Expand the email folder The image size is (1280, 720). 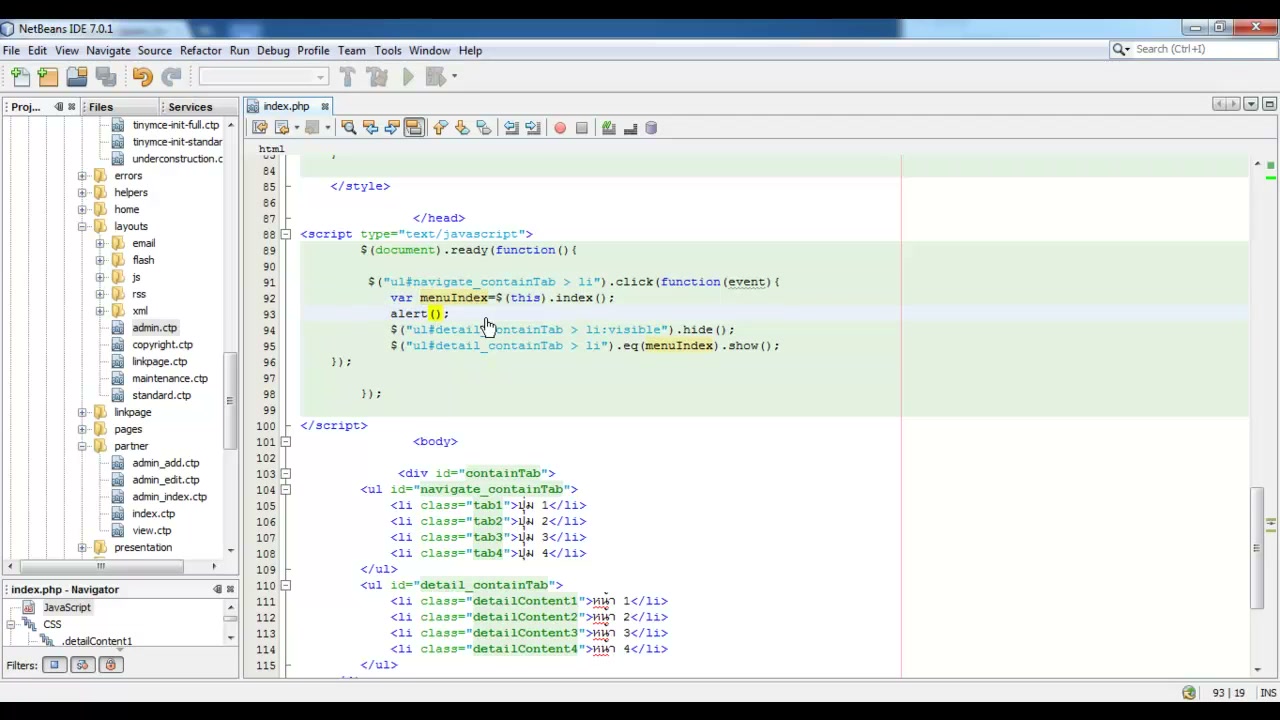point(100,244)
